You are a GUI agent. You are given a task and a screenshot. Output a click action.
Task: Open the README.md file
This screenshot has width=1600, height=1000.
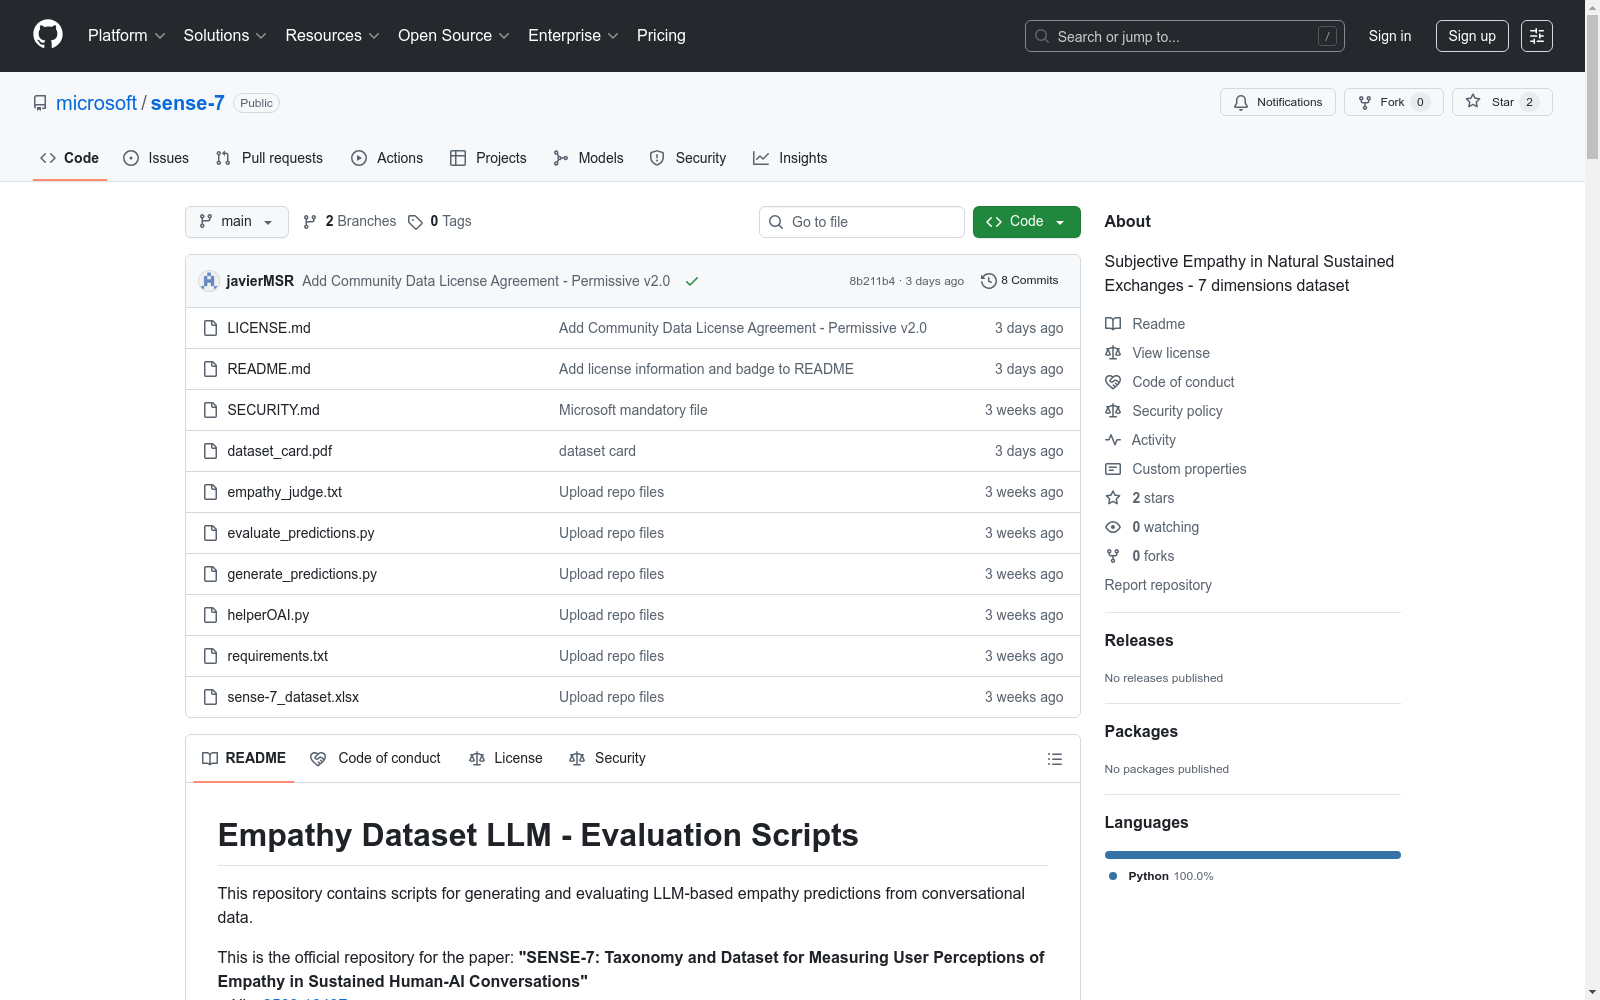coord(269,369)
